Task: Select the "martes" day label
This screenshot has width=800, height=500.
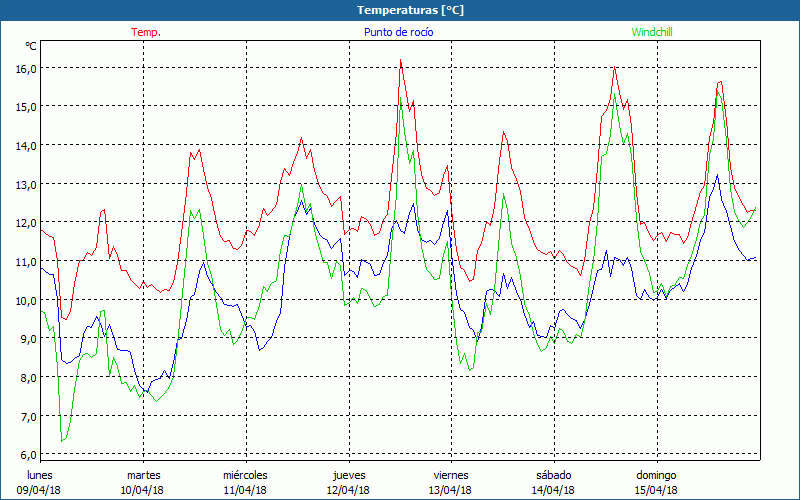Action: [143, 475]
